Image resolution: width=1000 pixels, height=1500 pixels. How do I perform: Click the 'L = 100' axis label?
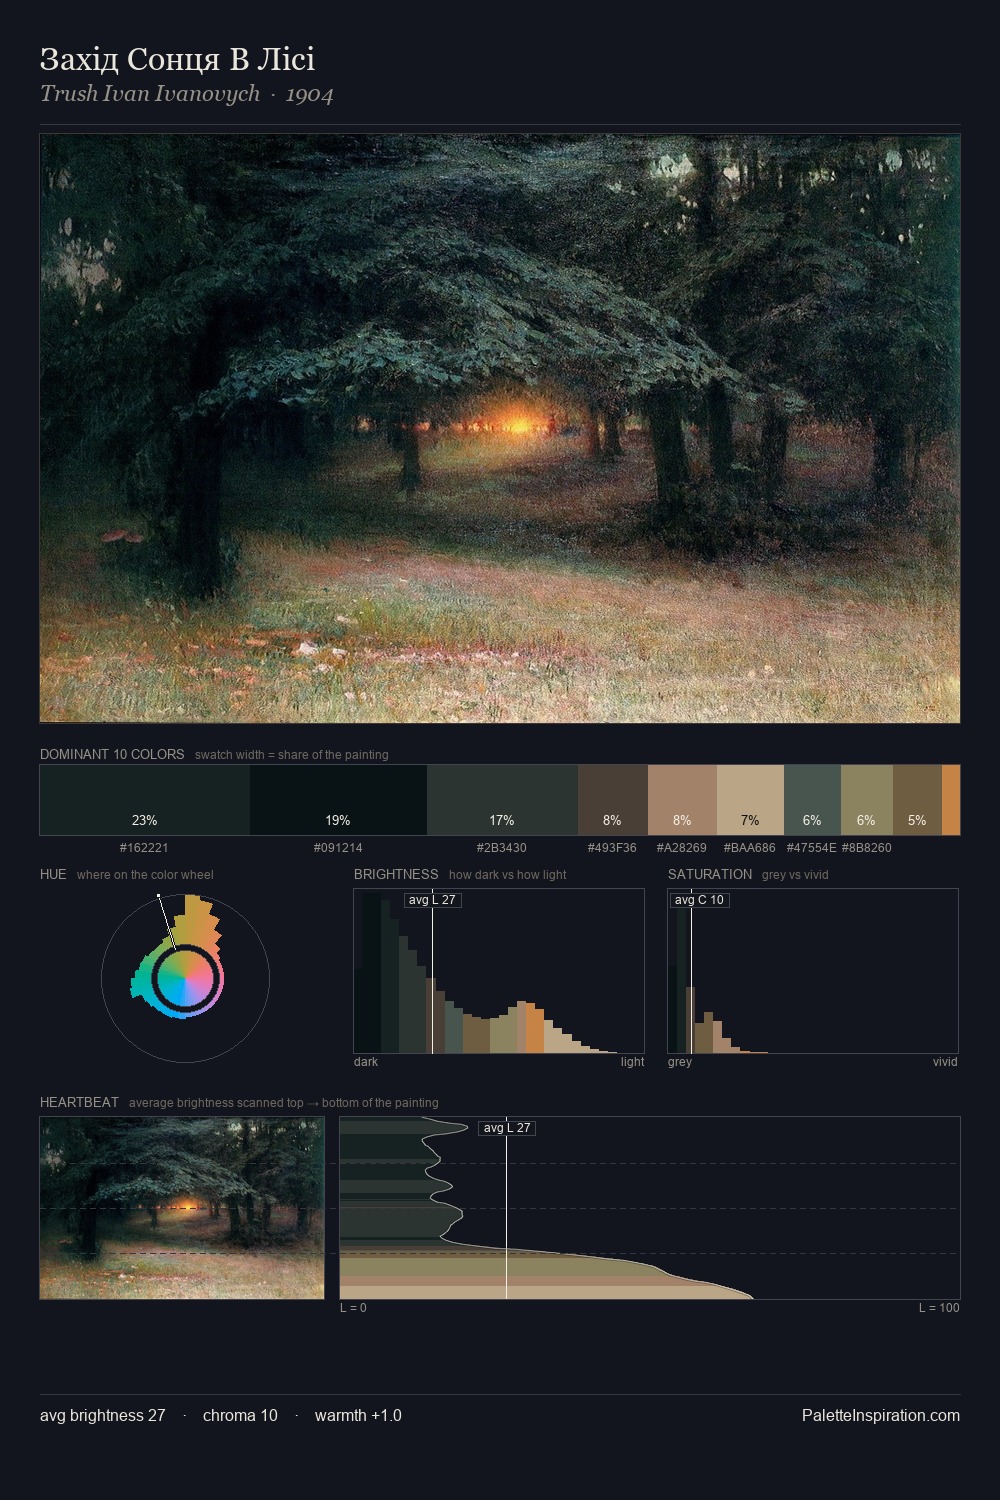click(x=939, y=1308)
